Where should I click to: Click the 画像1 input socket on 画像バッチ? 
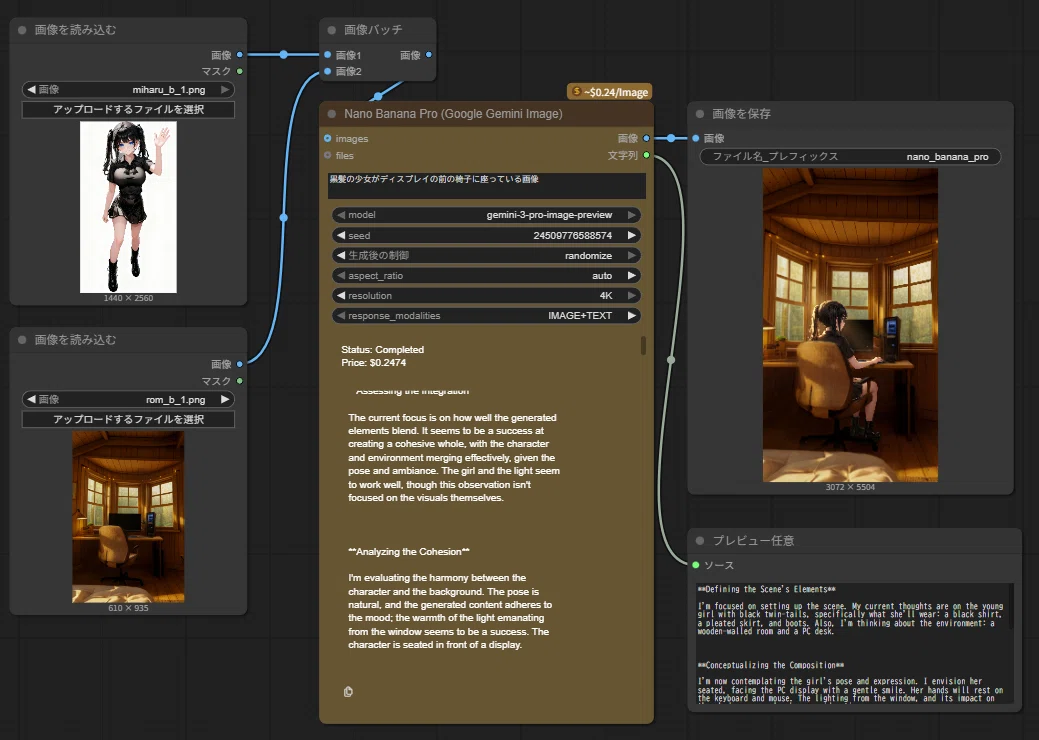click(x=327, y=55)
